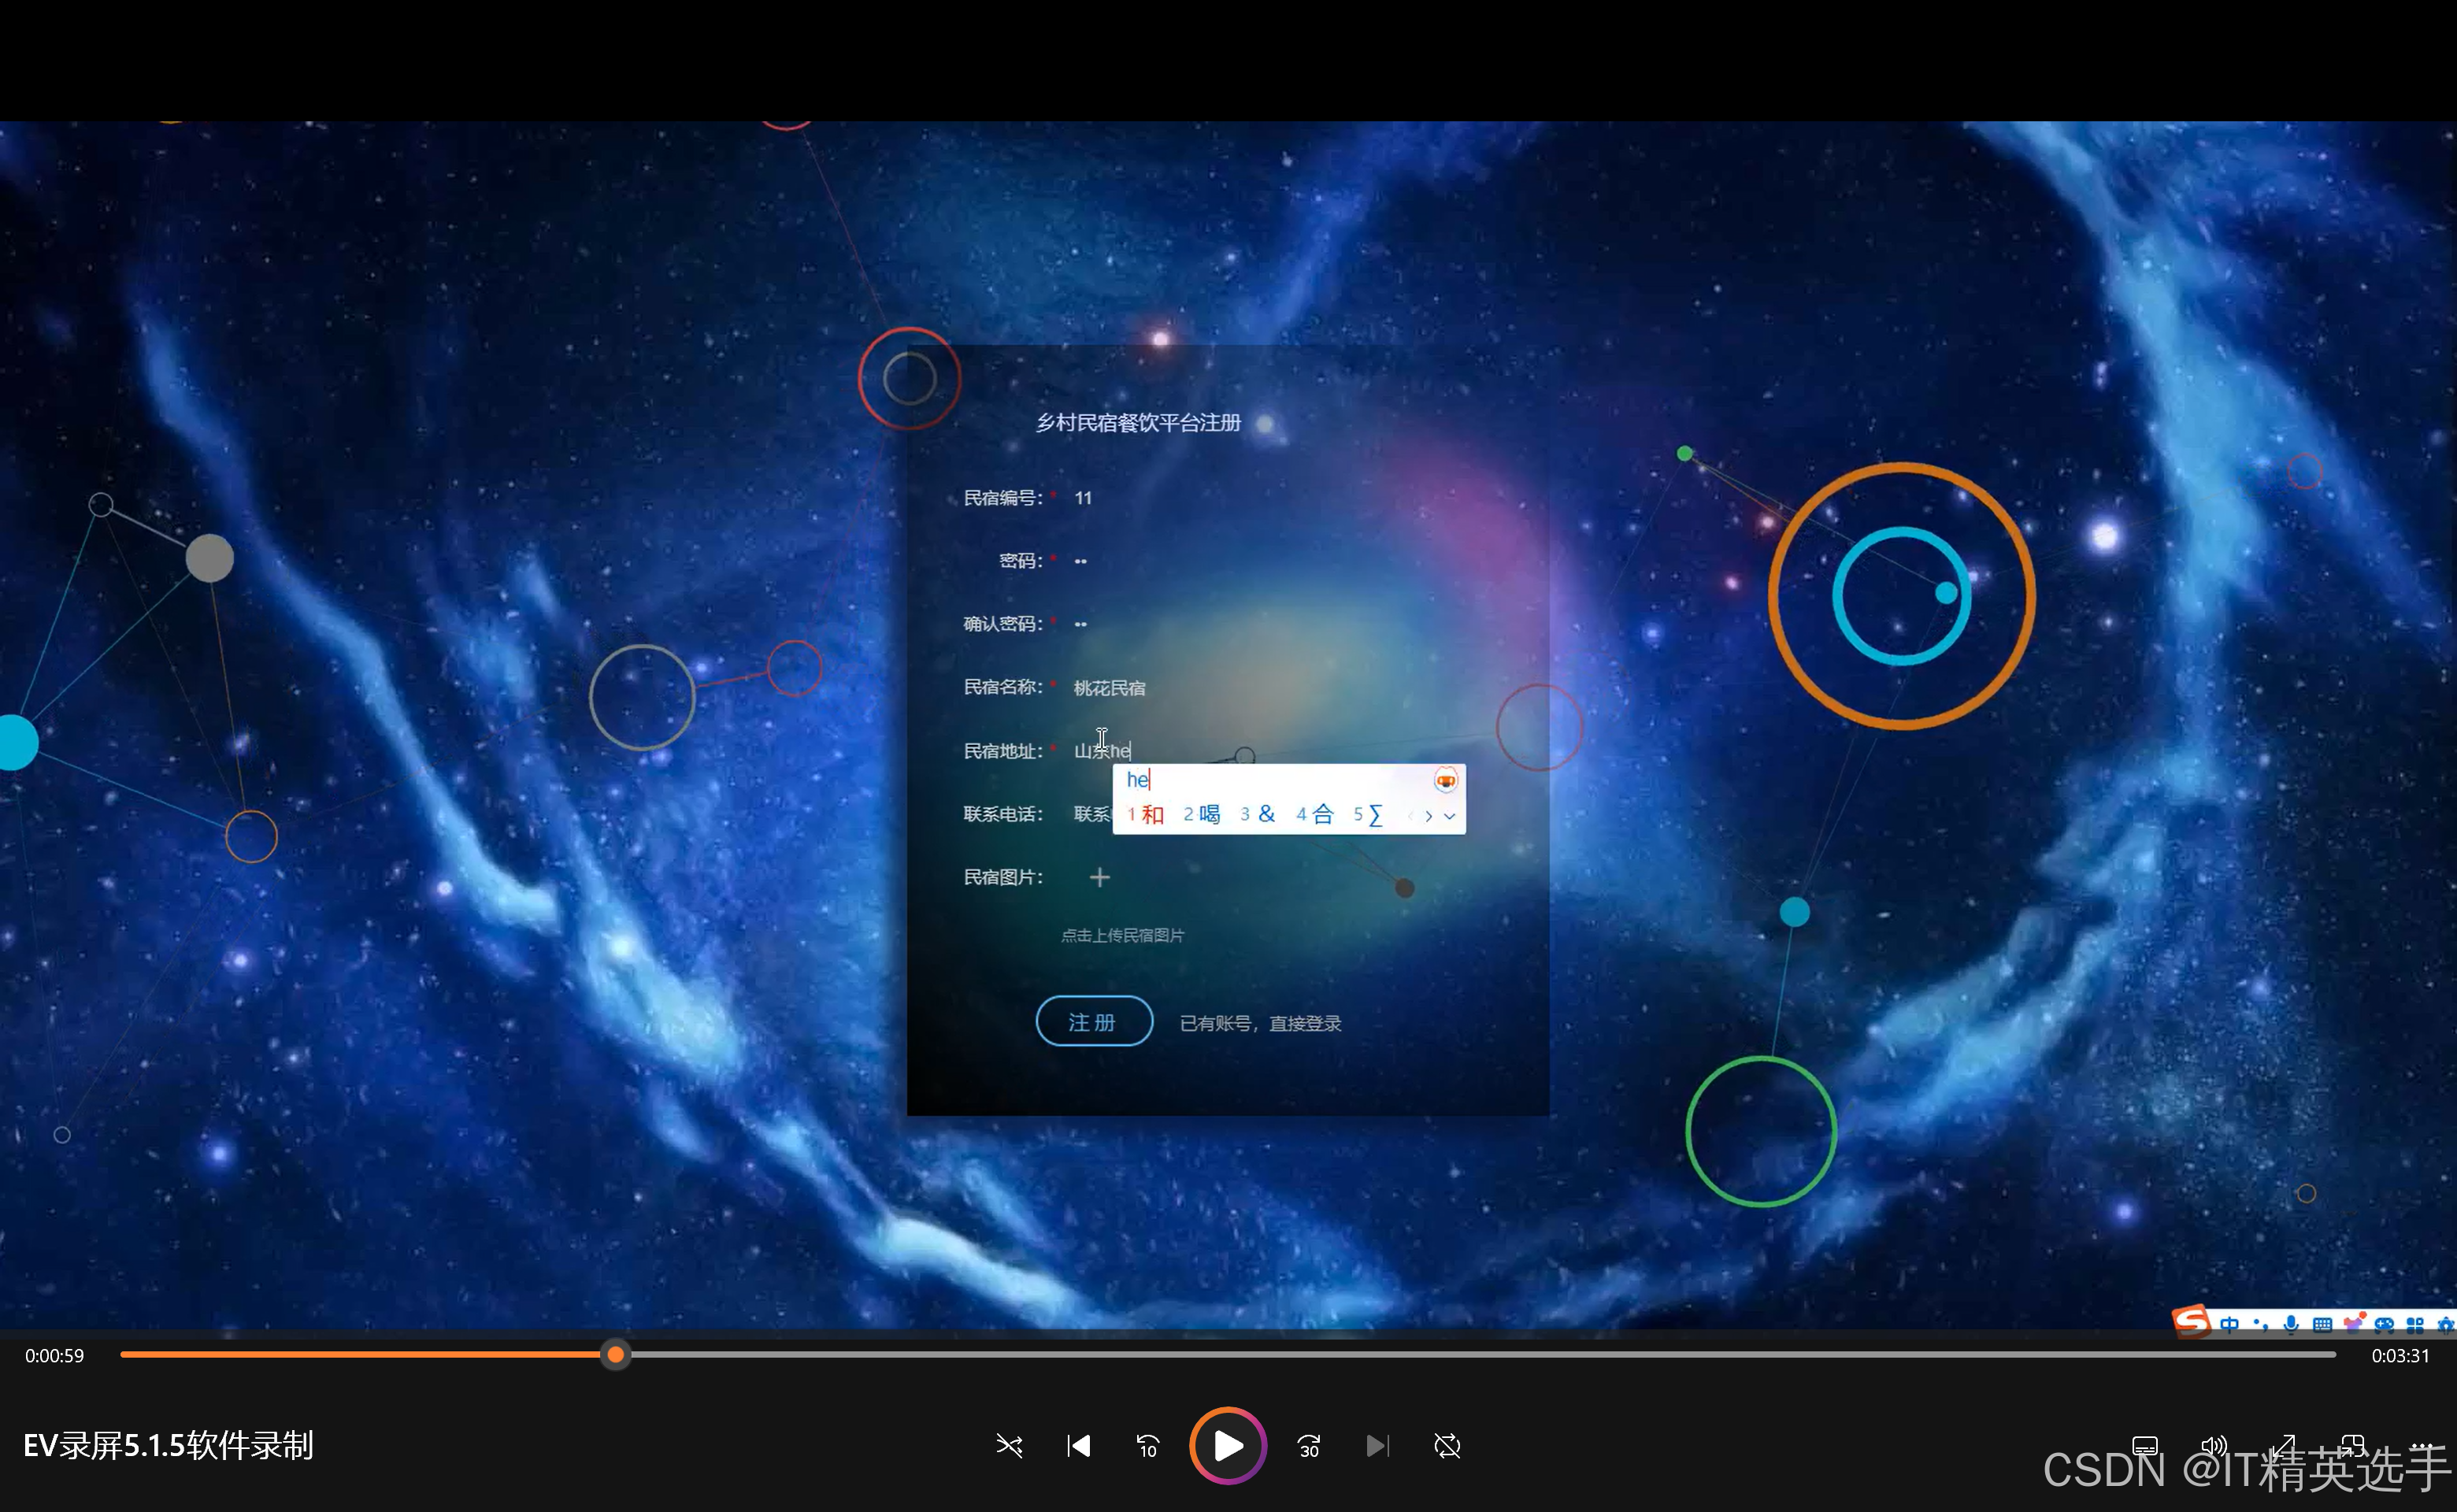The height and width of the screenshot is (1512, 2457).
Task: Skip back 10 seconds
Action: click(x=1147, y=1445)
